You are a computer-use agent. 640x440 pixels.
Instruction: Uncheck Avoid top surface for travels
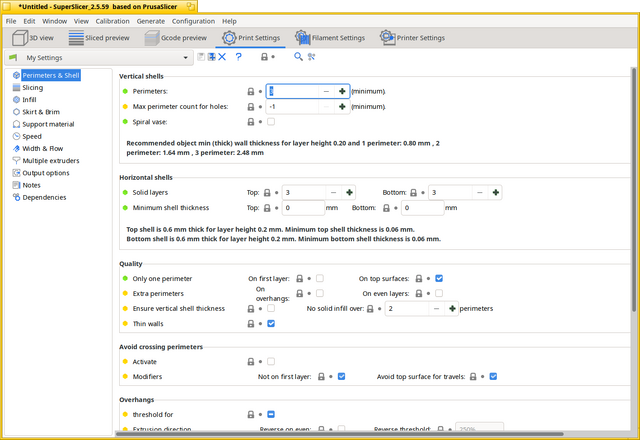[x=493, y=376]
